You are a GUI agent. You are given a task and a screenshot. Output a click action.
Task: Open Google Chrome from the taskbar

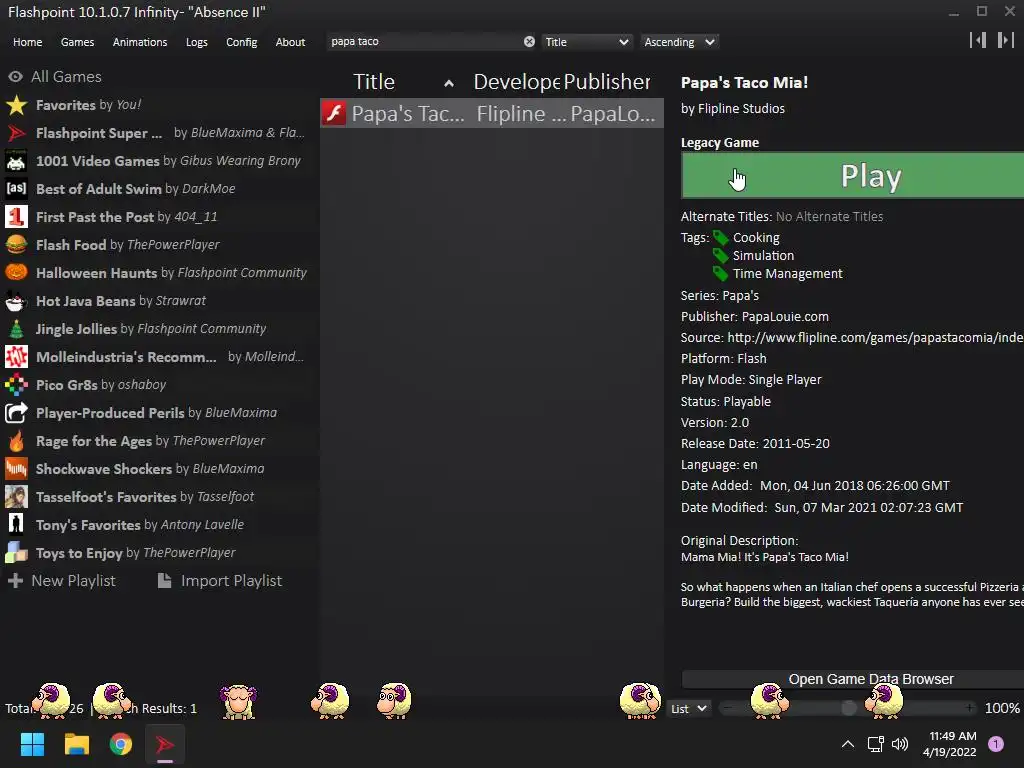121,744
